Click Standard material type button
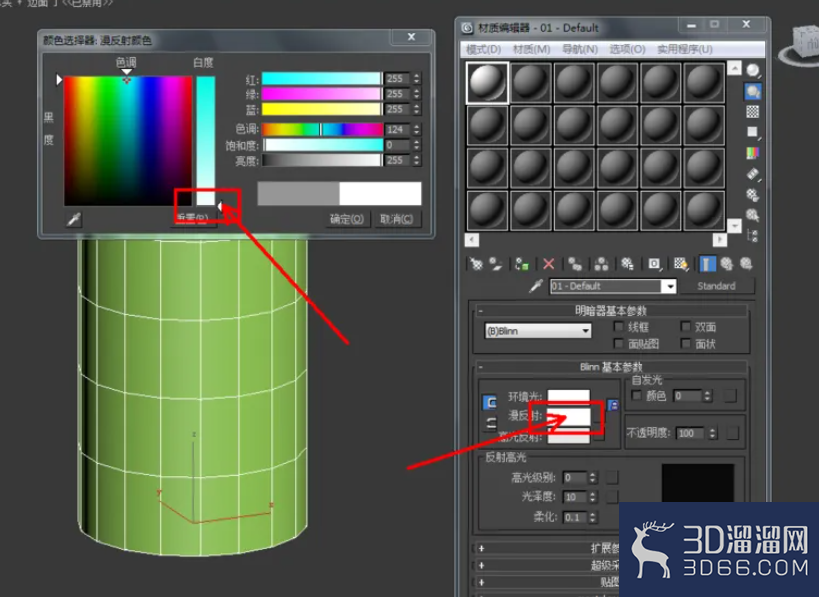This screenshot has width=819, height=597. coord(716,286)
